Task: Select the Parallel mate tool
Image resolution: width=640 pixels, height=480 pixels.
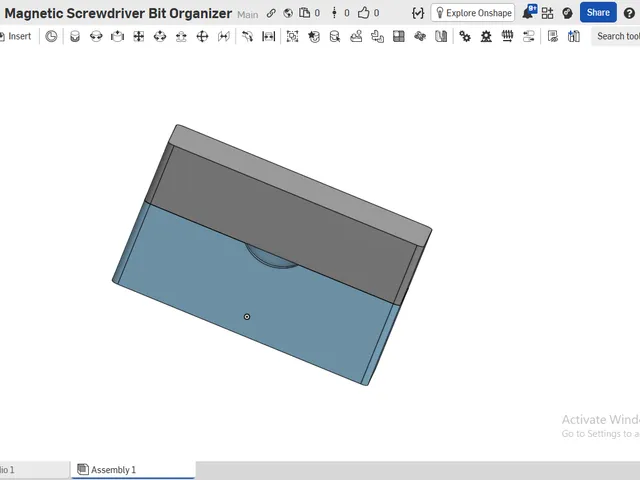Action: click(x=224, y=36)
